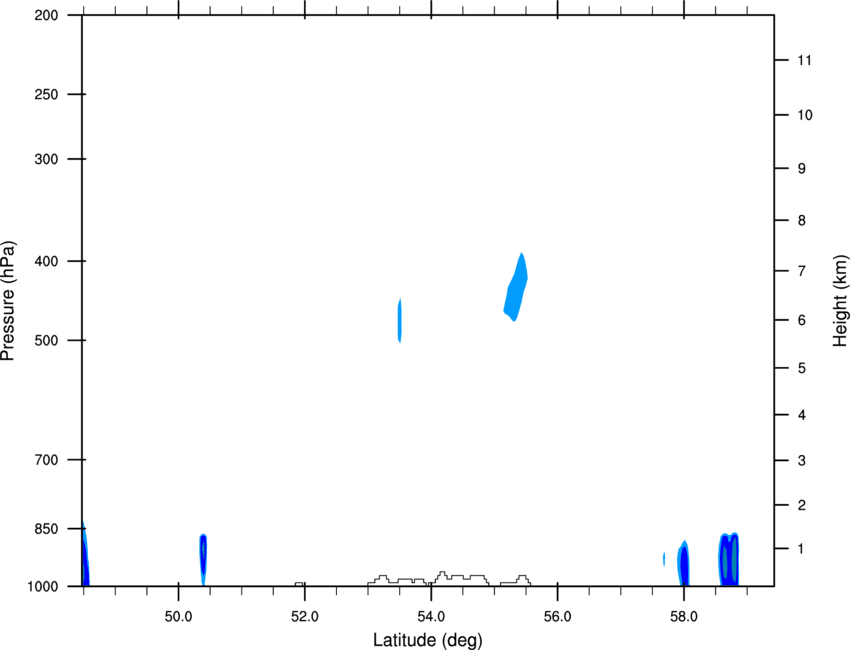Click the 52.0 latitude label
Viewport: 850px width, 650px height.
tap(305, 617)
